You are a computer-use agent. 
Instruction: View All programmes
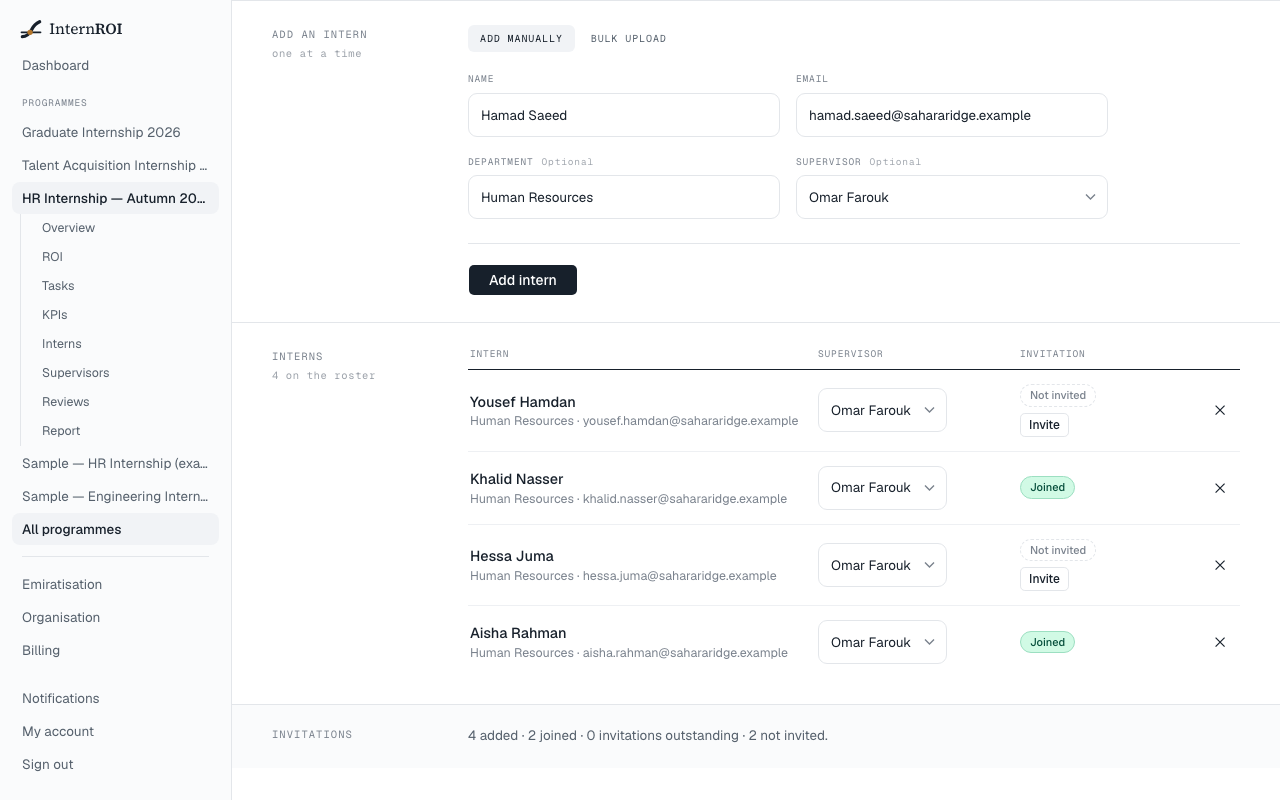[115, 530]
